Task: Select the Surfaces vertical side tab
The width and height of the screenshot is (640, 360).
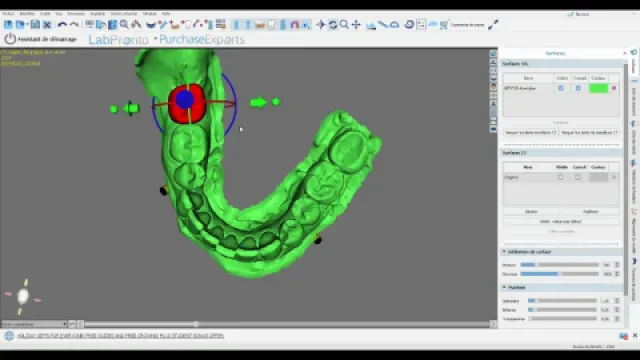Action: (634, 62)
